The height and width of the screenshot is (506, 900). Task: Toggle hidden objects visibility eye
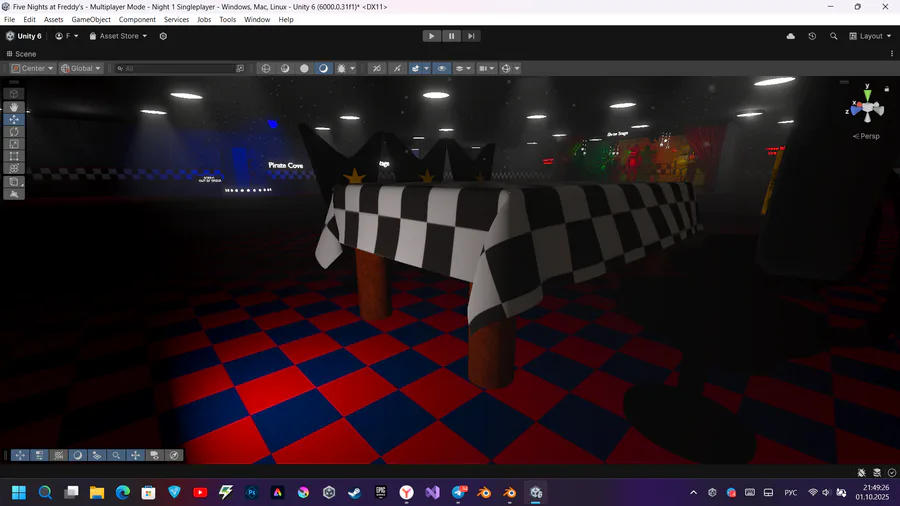coord(441,68)
